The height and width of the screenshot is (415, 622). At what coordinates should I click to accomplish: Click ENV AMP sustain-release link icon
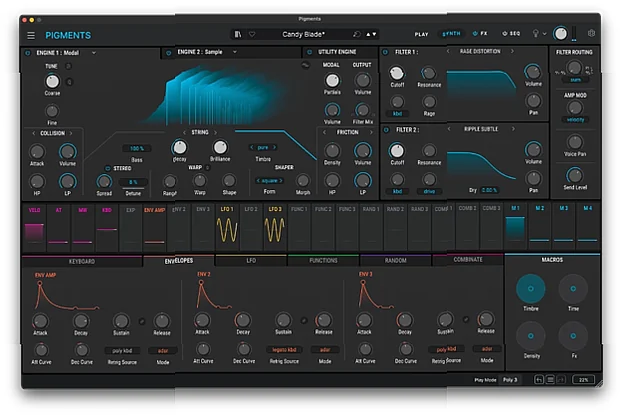142,321
